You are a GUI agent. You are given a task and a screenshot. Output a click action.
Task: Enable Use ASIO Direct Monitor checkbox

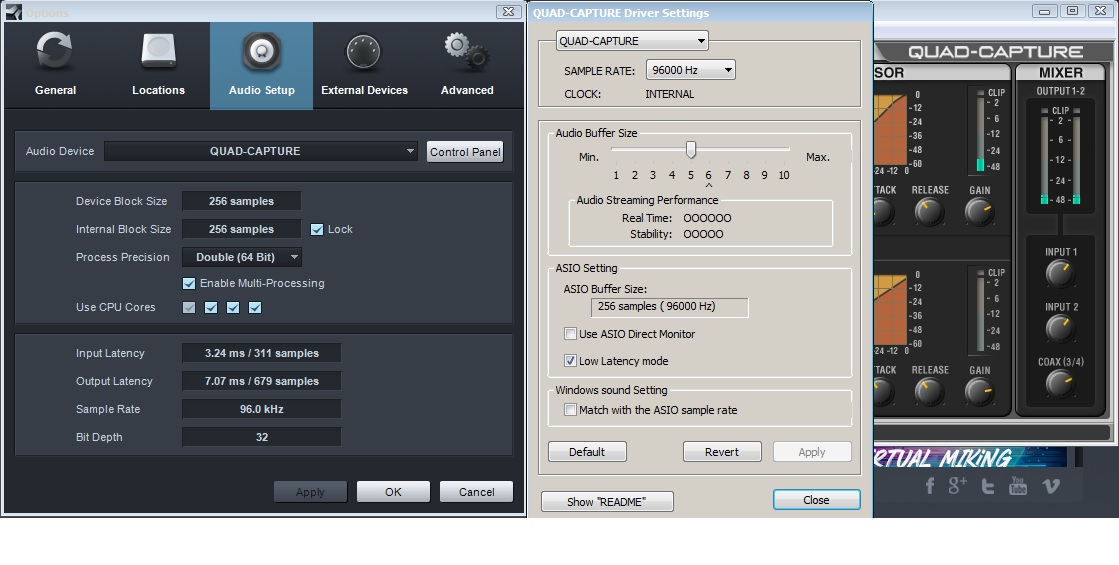570,334
